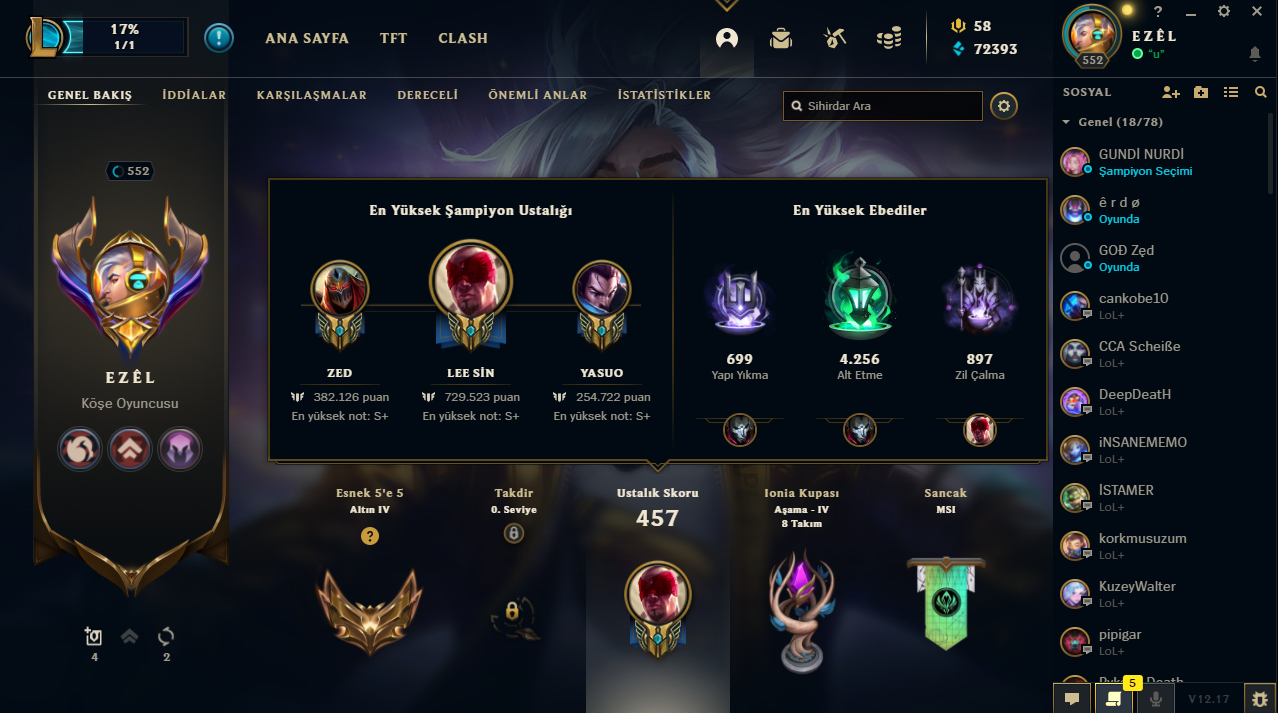This screenshot has width=1278, height=713.
Task: Open the TFT section
Action: tap(393, 38)
